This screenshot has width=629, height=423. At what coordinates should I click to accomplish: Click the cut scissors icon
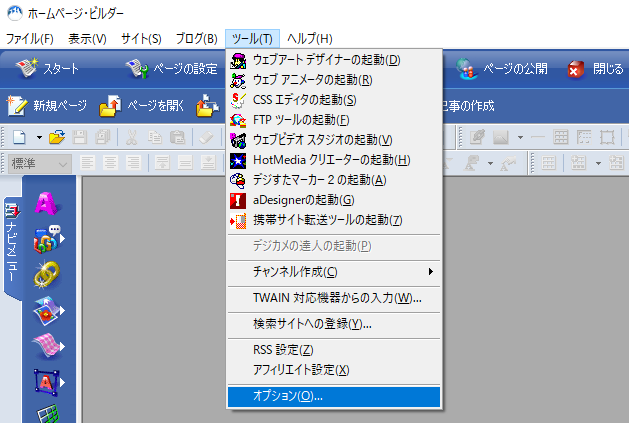[x=131, y=137]
